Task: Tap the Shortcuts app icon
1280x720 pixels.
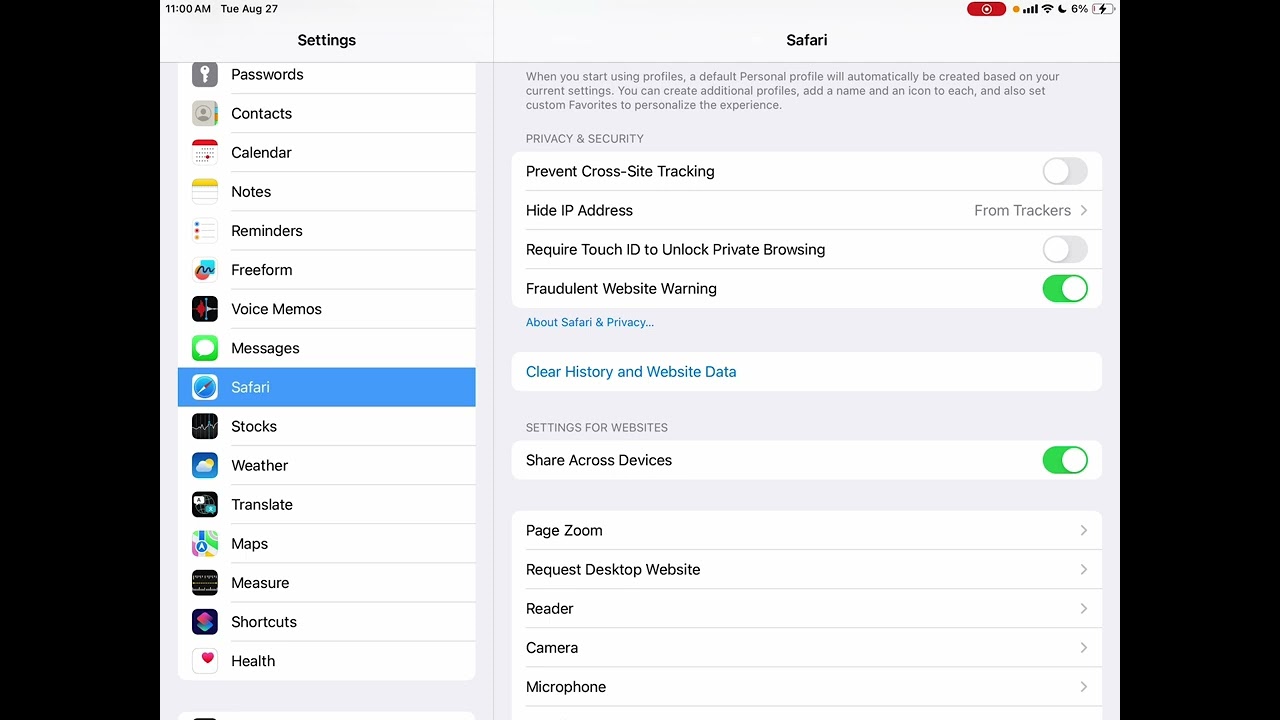Action: point(205,622)
